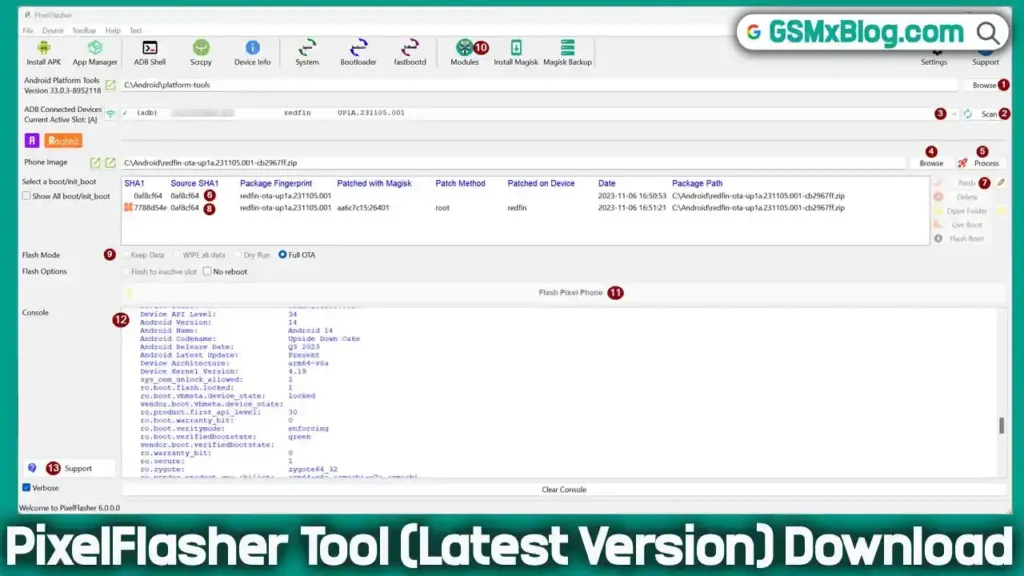This screenshot has height=576, width=1024.
Task: Open the ADB Shell tool
Action: [x=148, y=52]
